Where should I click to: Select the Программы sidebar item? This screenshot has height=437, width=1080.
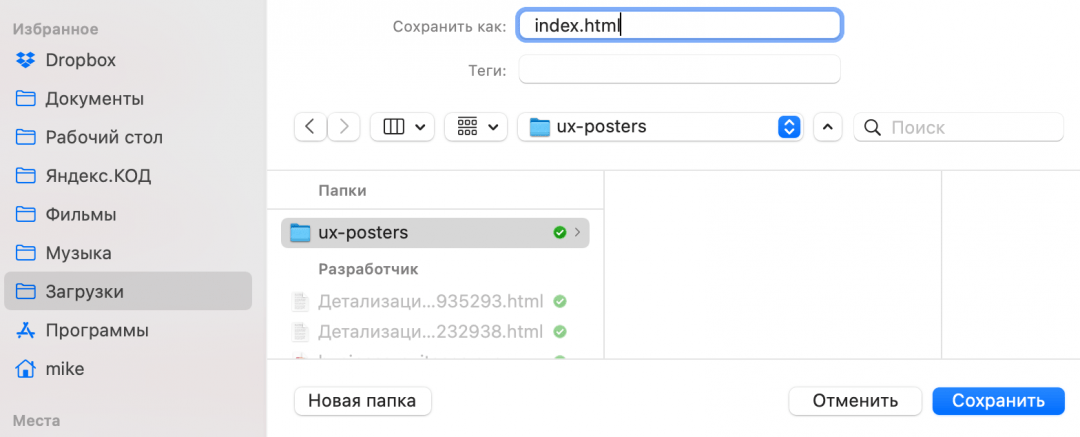pyautogui.click(x=96, y=330)
